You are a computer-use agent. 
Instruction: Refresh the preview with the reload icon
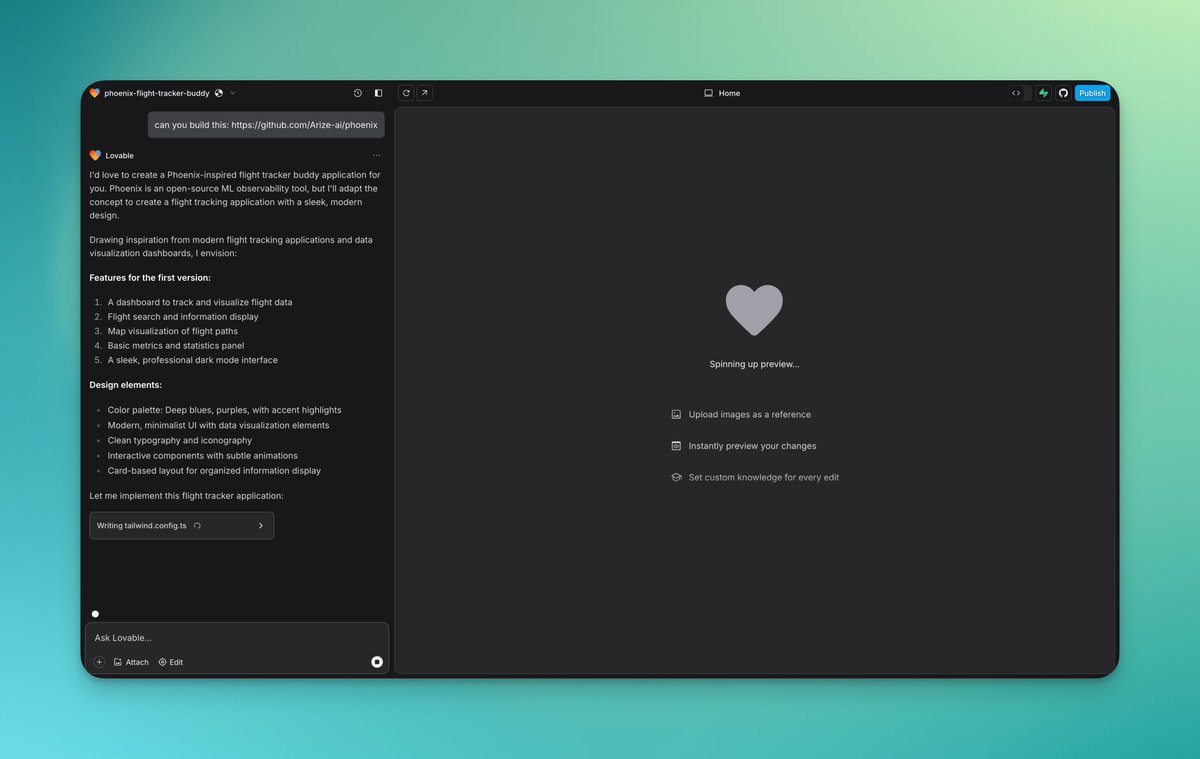(x=406, y=93)
